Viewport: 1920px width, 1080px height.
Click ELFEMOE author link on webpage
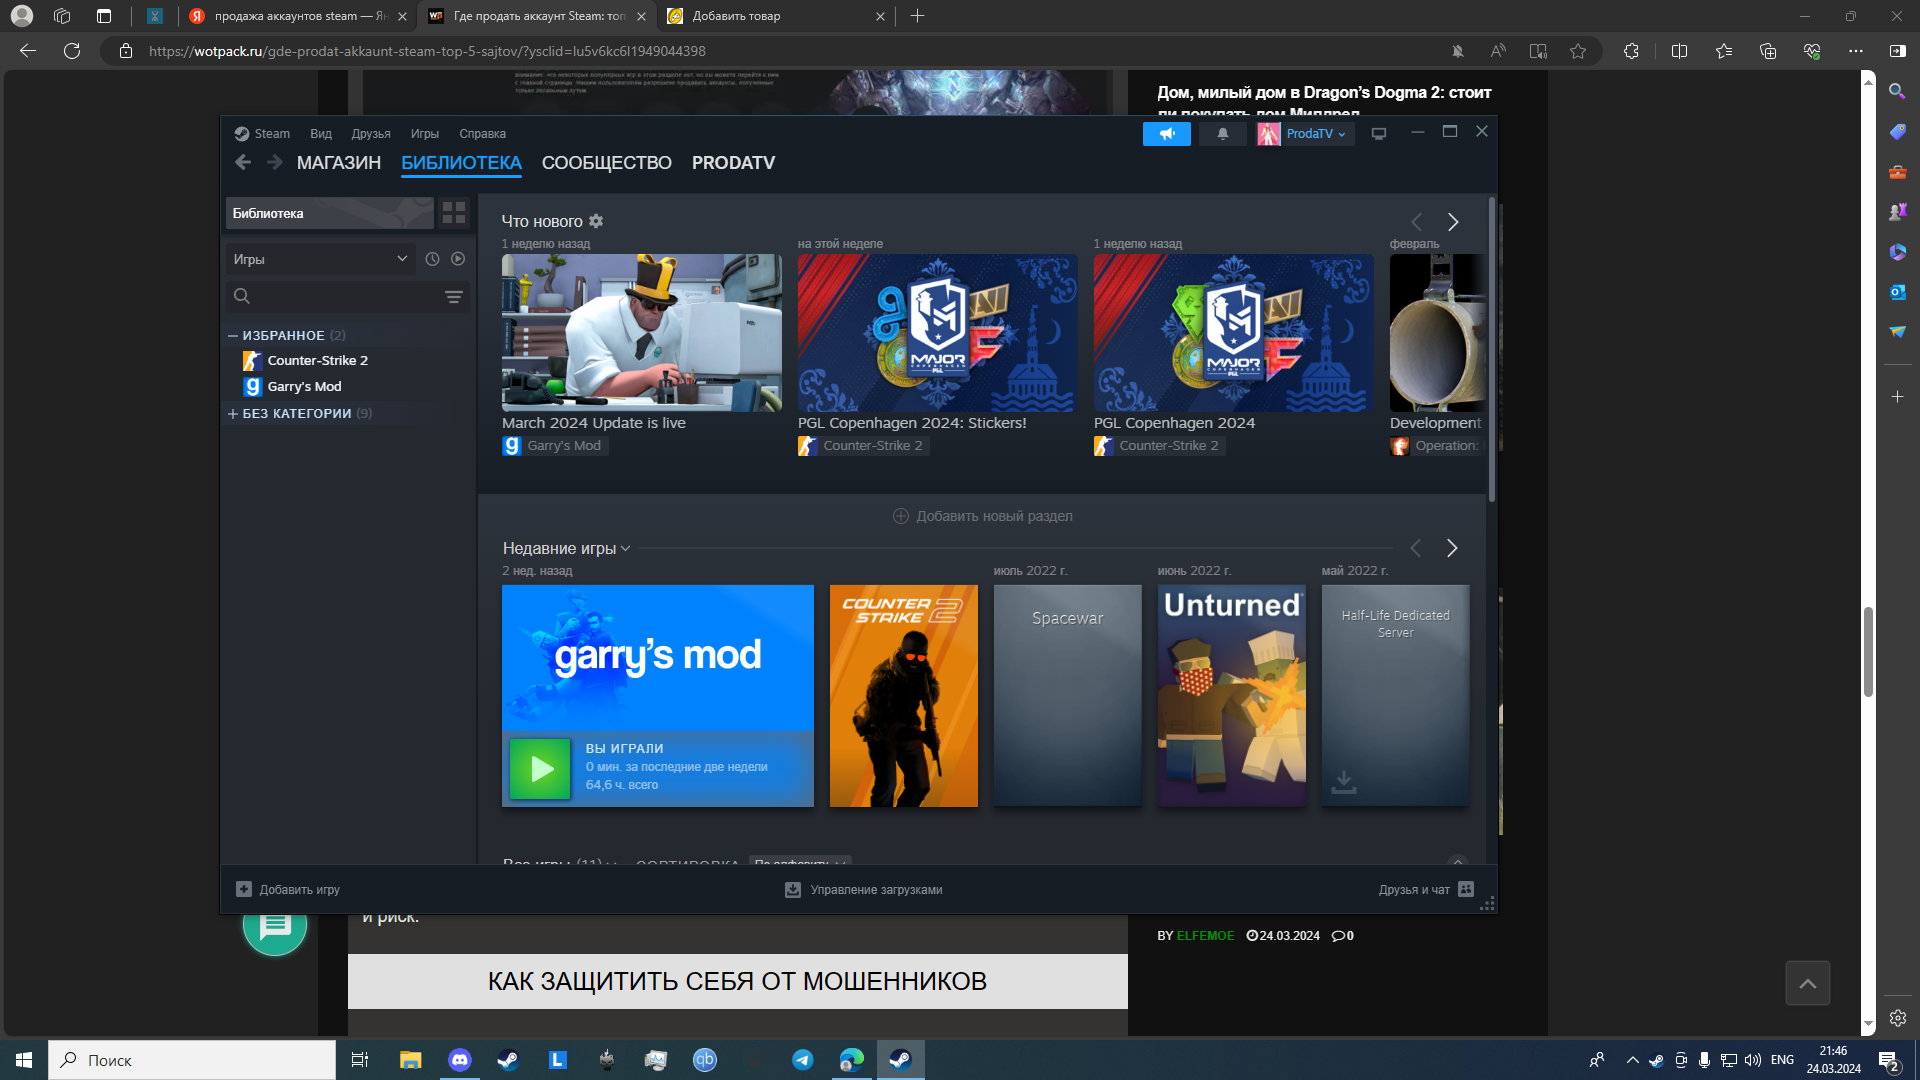coord(1205,936)
